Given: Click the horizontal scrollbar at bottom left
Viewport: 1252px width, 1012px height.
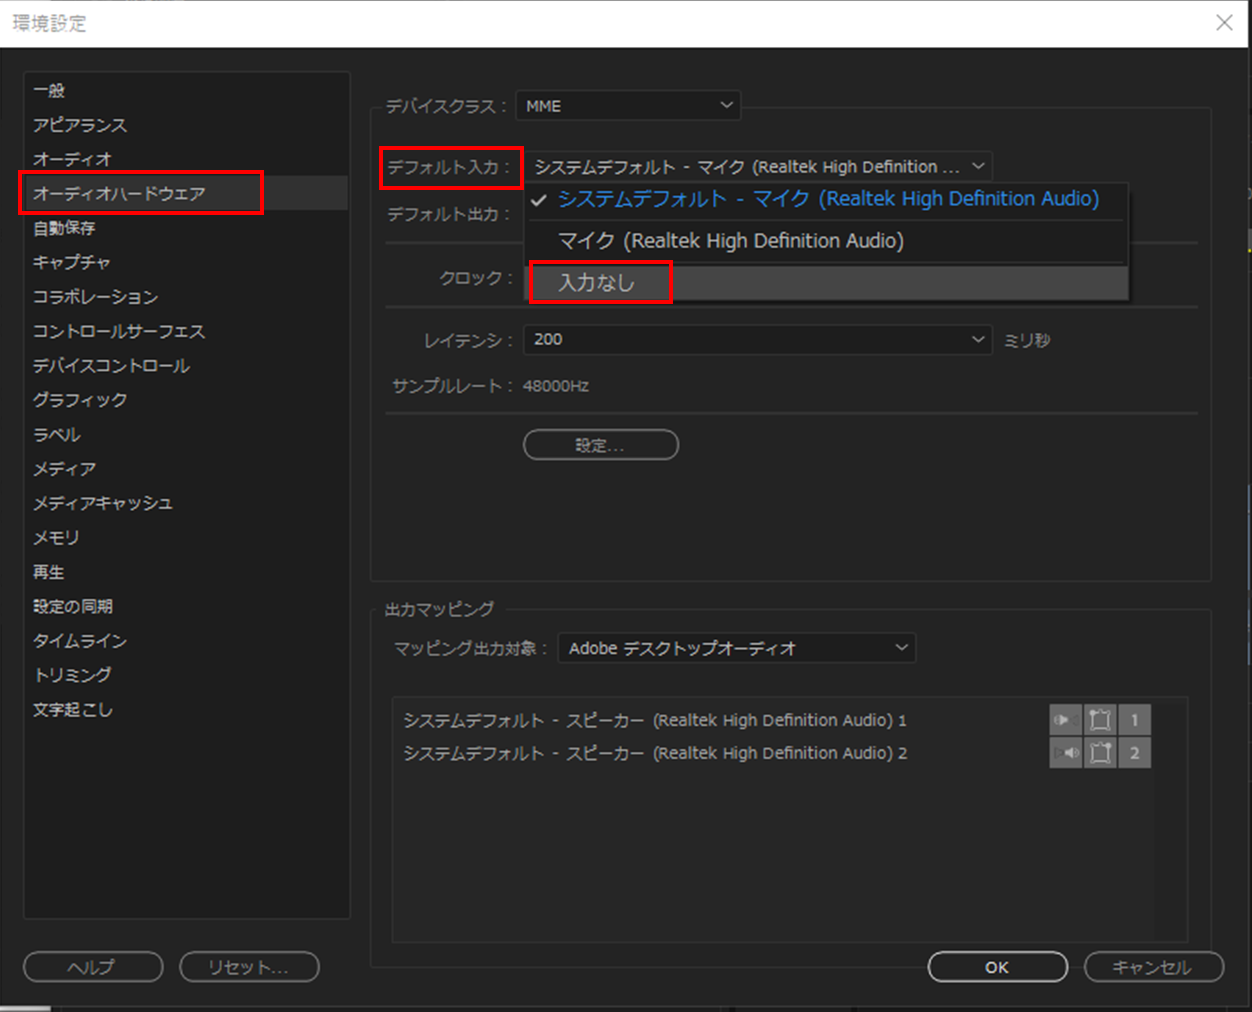Looking at the screenshot, I should click(x=25, y=1006).
